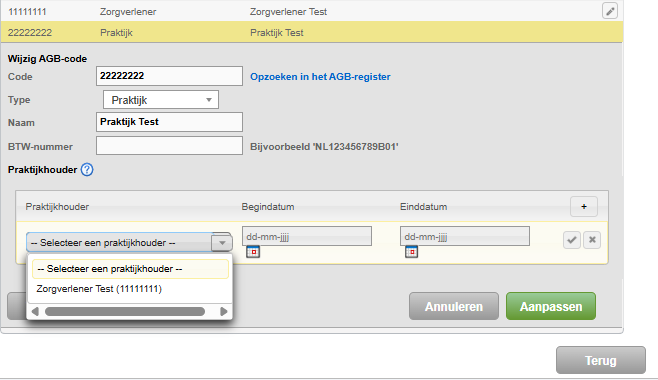Focus the empty BTW-nummer field
Screen dimensions: 658x380
click(169, 146)
